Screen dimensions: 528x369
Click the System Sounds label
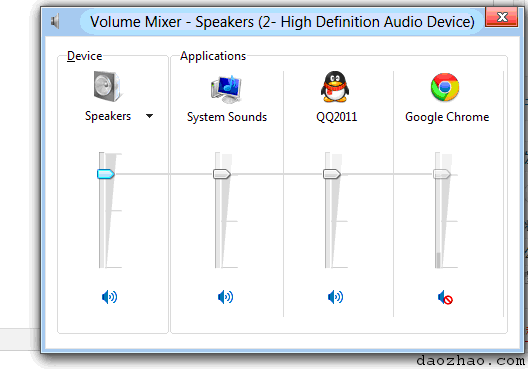pyautogui.click(x=227, y=117)
